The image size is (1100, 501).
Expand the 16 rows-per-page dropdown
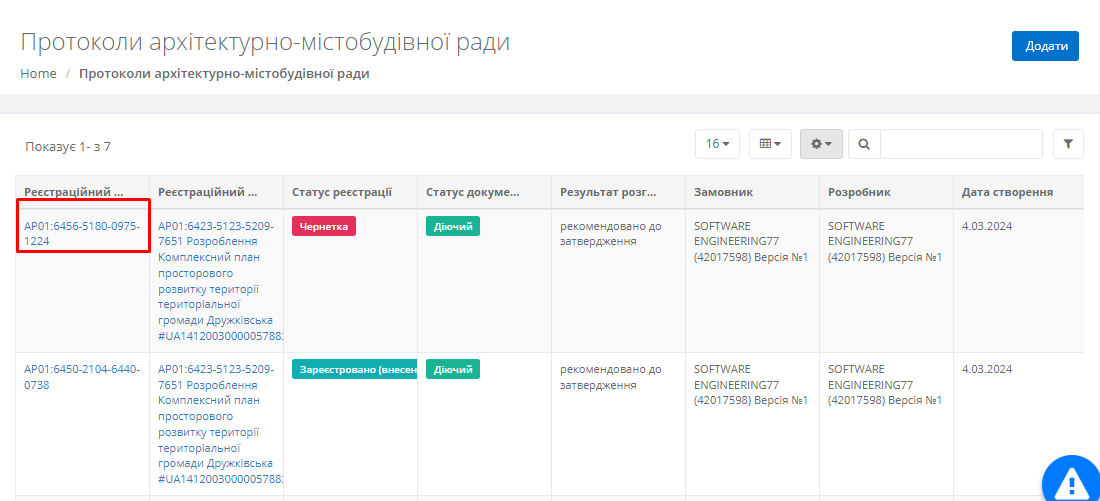coord(717,144)
